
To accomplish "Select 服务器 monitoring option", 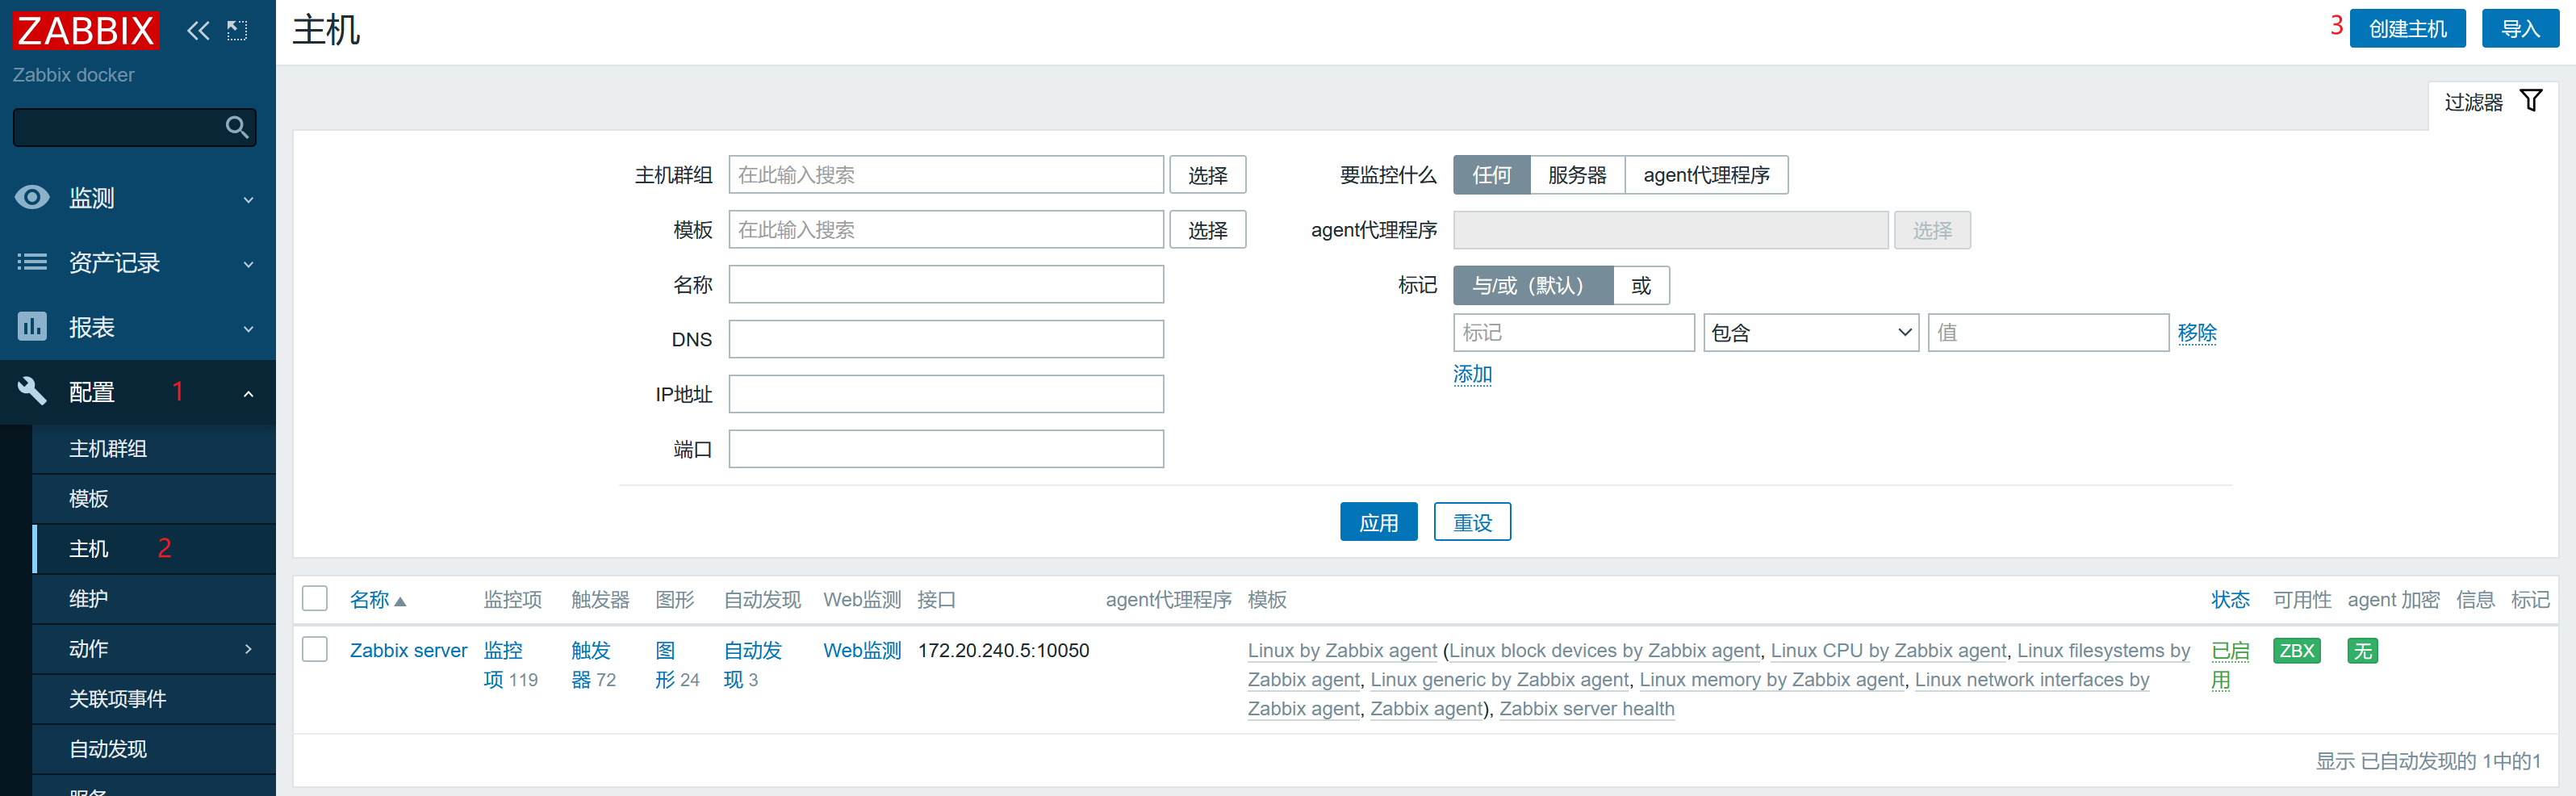I will (1577, 175).
